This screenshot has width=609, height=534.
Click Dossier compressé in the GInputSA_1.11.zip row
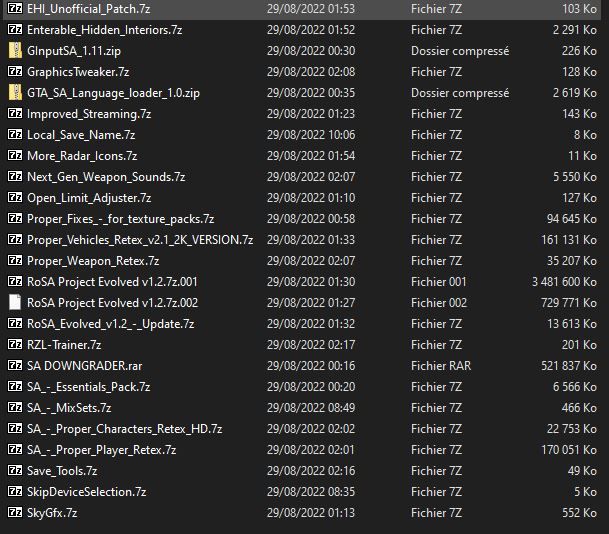(x=460, y=51)
